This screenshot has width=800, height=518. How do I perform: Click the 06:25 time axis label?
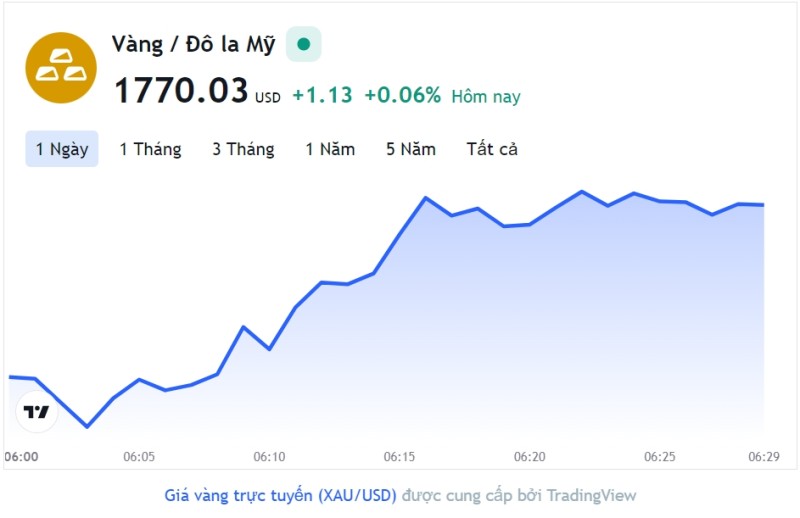click(x=660, y=457)
